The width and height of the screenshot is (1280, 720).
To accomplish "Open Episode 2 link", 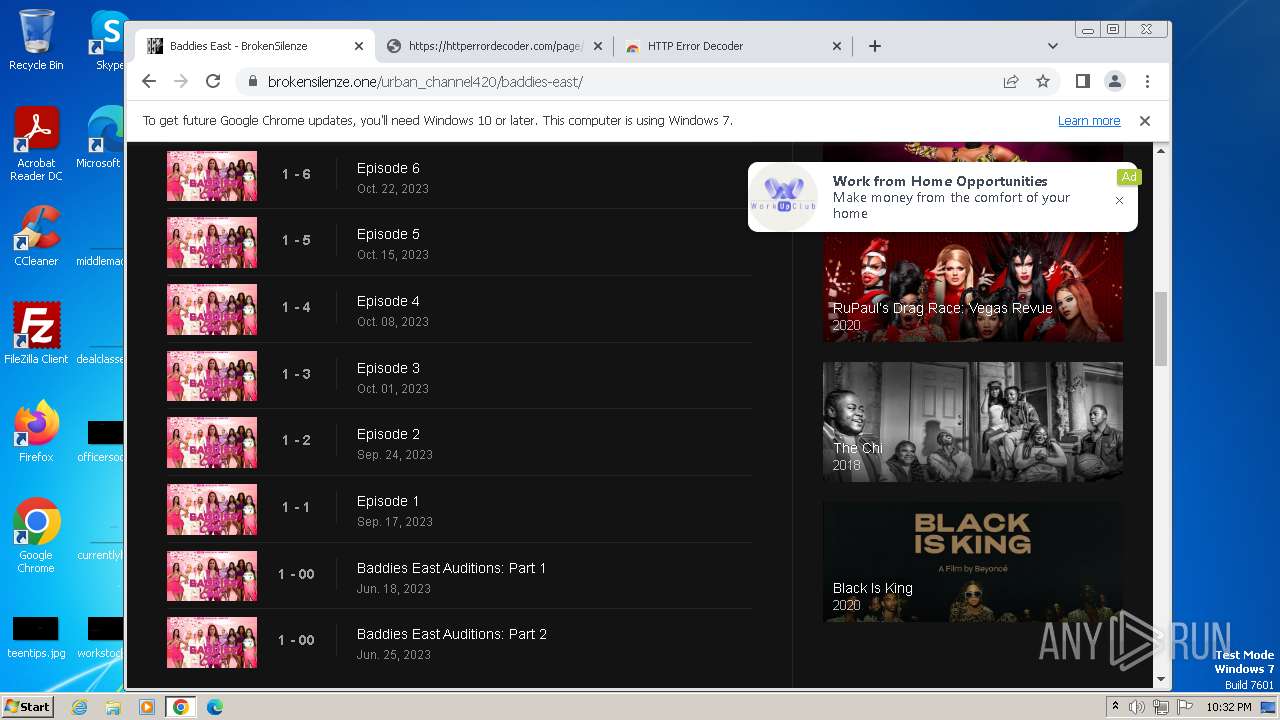I will point(388,434).
